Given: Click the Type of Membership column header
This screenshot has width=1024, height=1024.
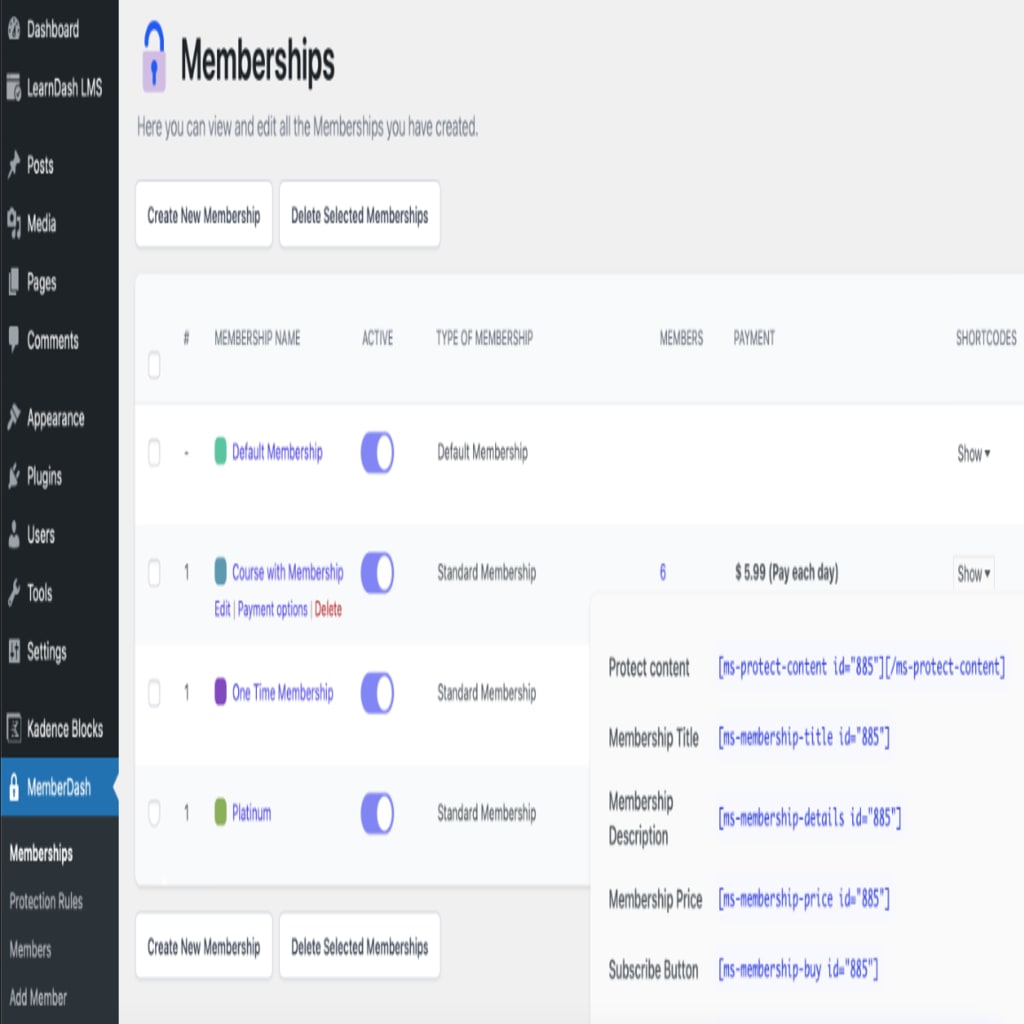Looking at the screenshot, I should click(x=485, y=338).
